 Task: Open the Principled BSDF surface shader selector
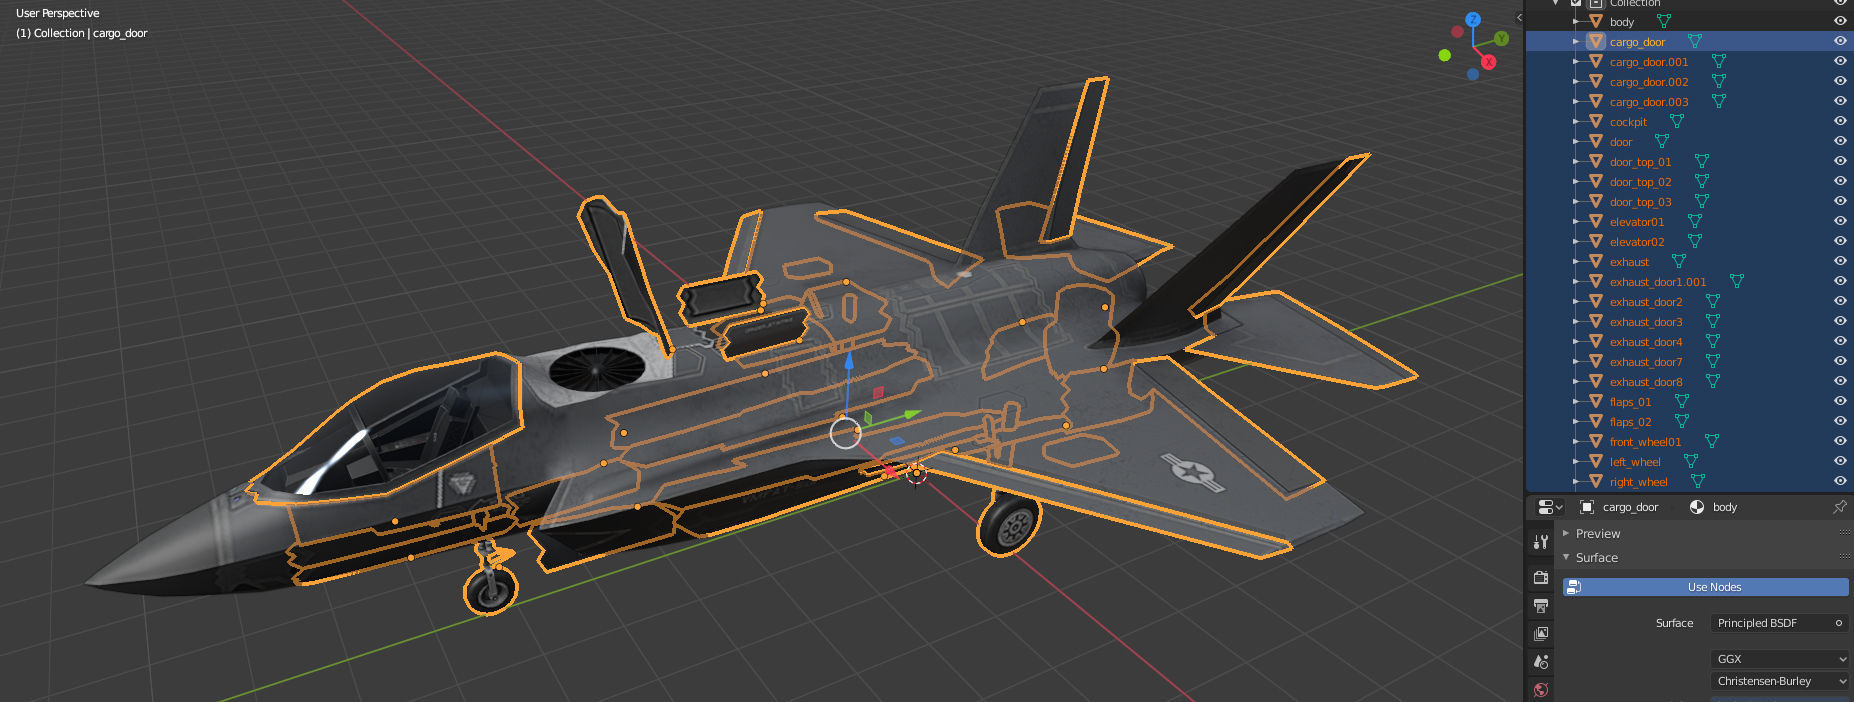coord(1780,623)
